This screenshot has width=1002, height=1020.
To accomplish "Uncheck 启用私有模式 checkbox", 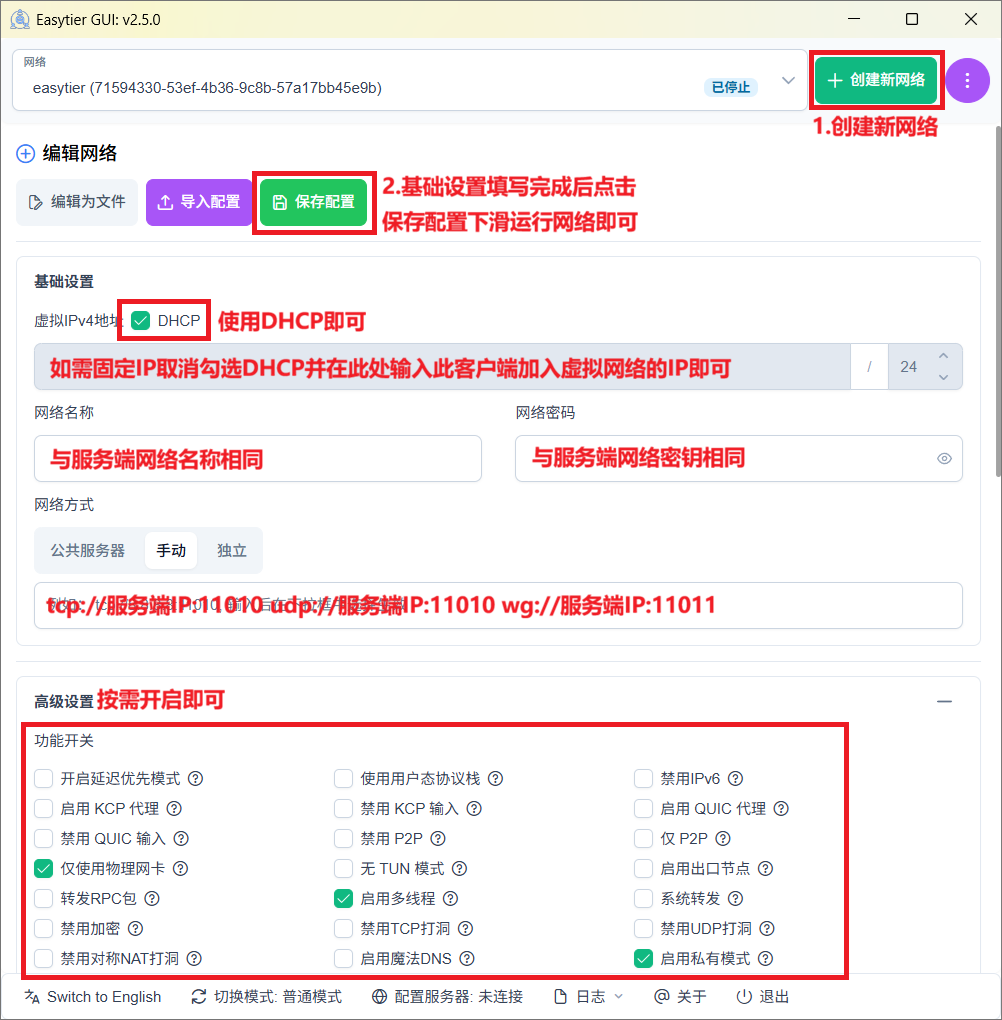I will 643,958.
